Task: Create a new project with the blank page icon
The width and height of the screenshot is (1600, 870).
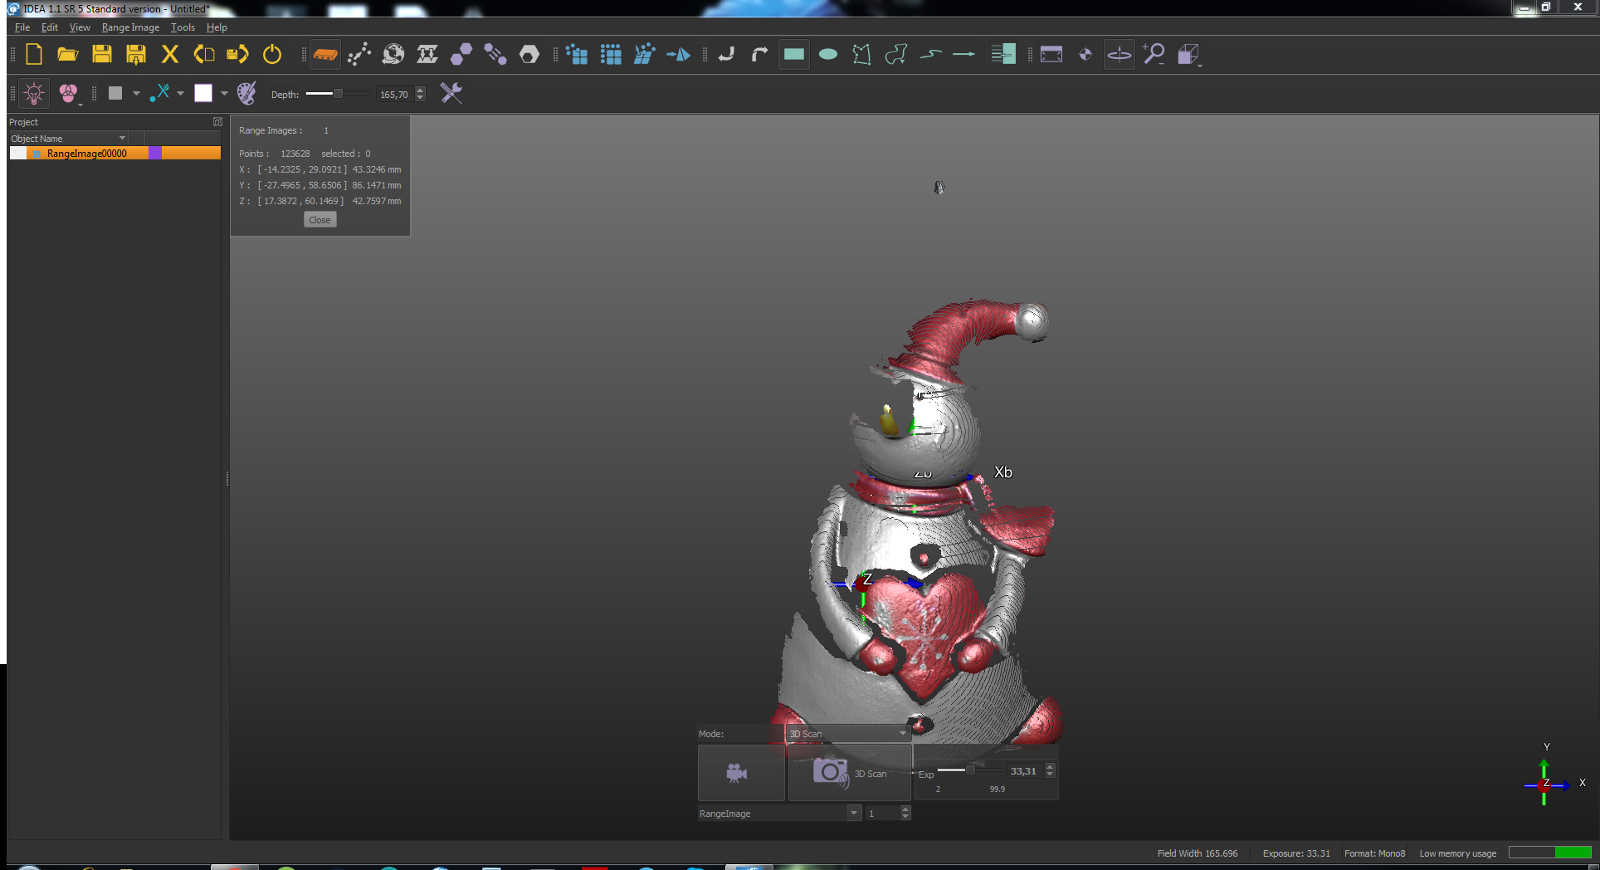Action: [x=34, y=54]
